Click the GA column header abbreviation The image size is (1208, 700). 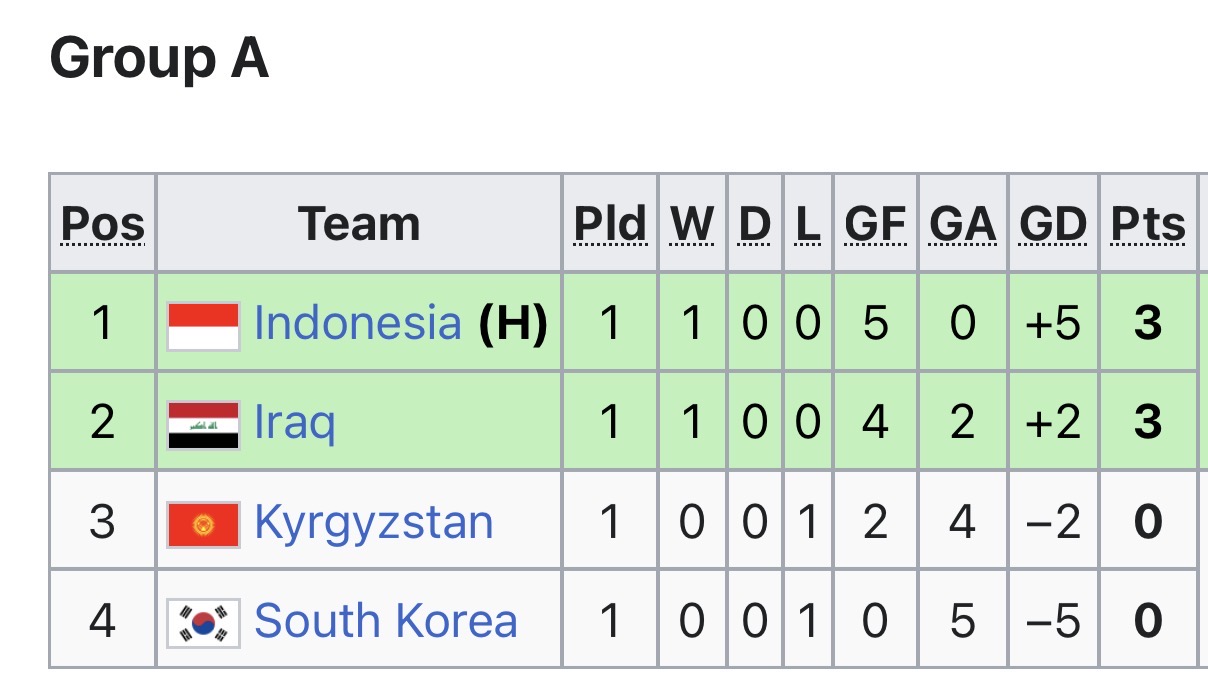963,224
